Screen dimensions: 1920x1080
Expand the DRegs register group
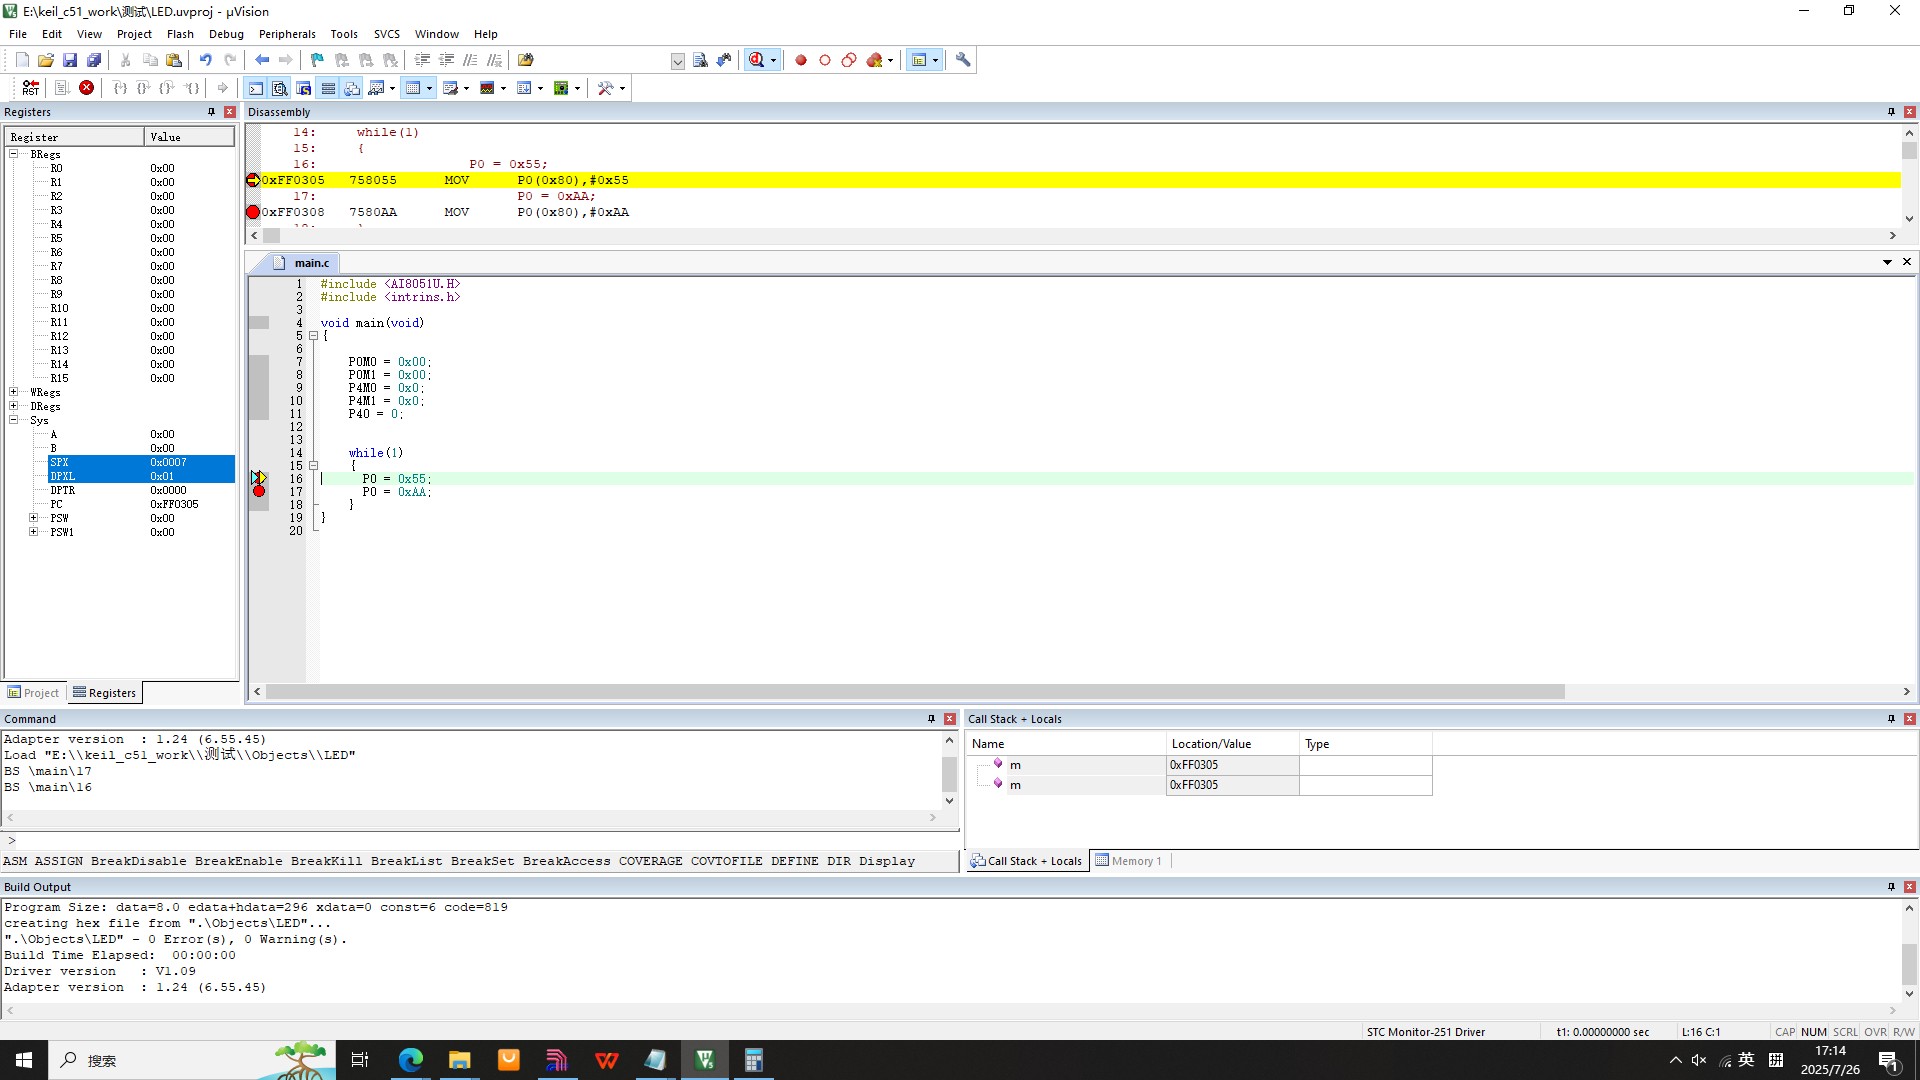point(14,406)
